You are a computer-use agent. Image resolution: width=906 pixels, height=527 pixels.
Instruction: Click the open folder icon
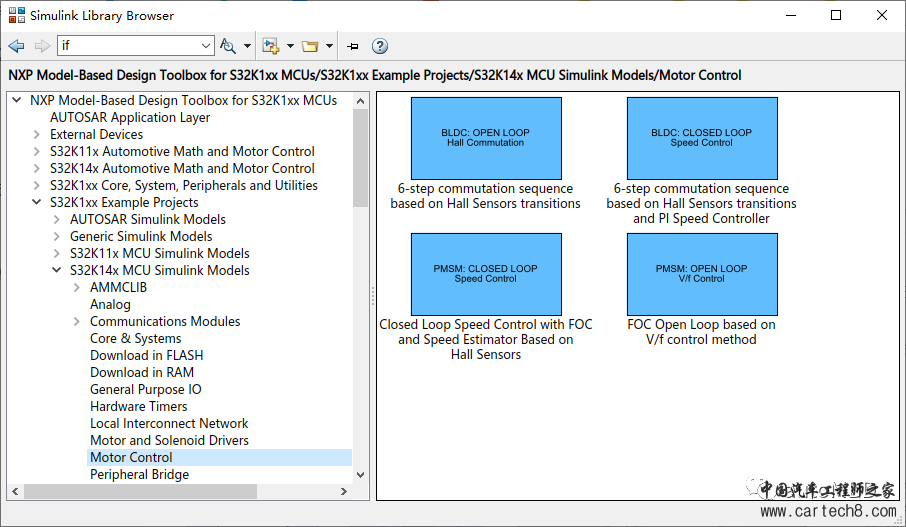pos(310,46)
